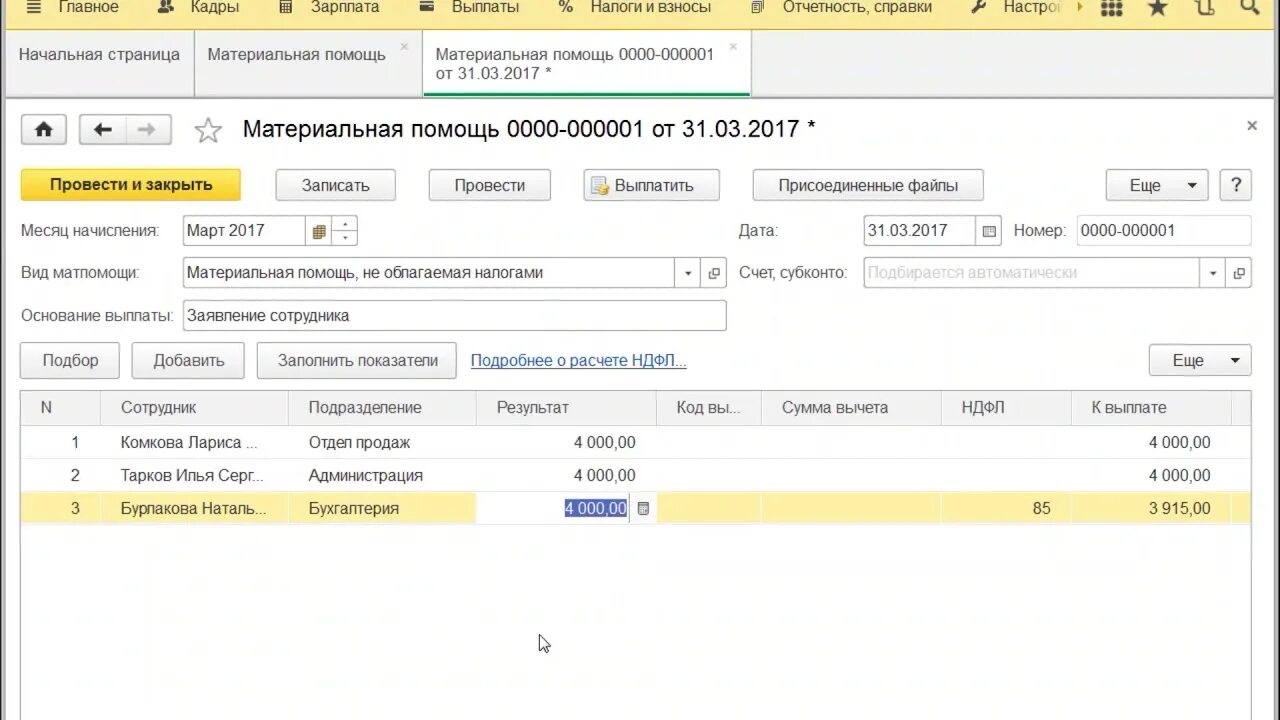
Task: Click Результат column header
Action: tap(566, 408)
